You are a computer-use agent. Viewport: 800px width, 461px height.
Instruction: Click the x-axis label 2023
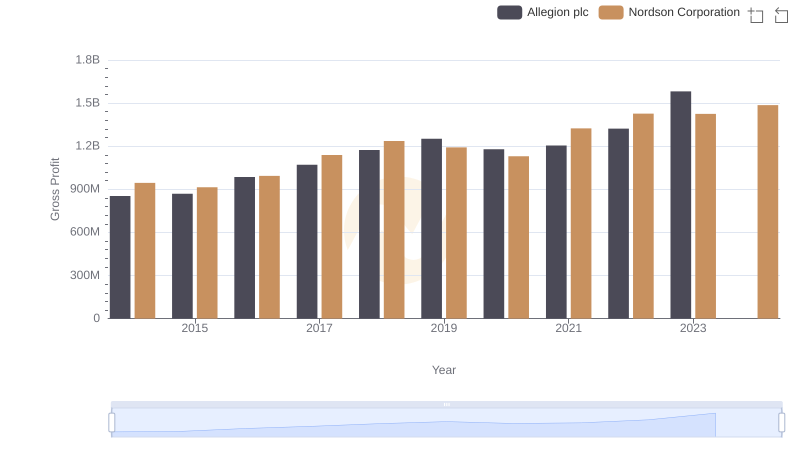coord(693,328)
